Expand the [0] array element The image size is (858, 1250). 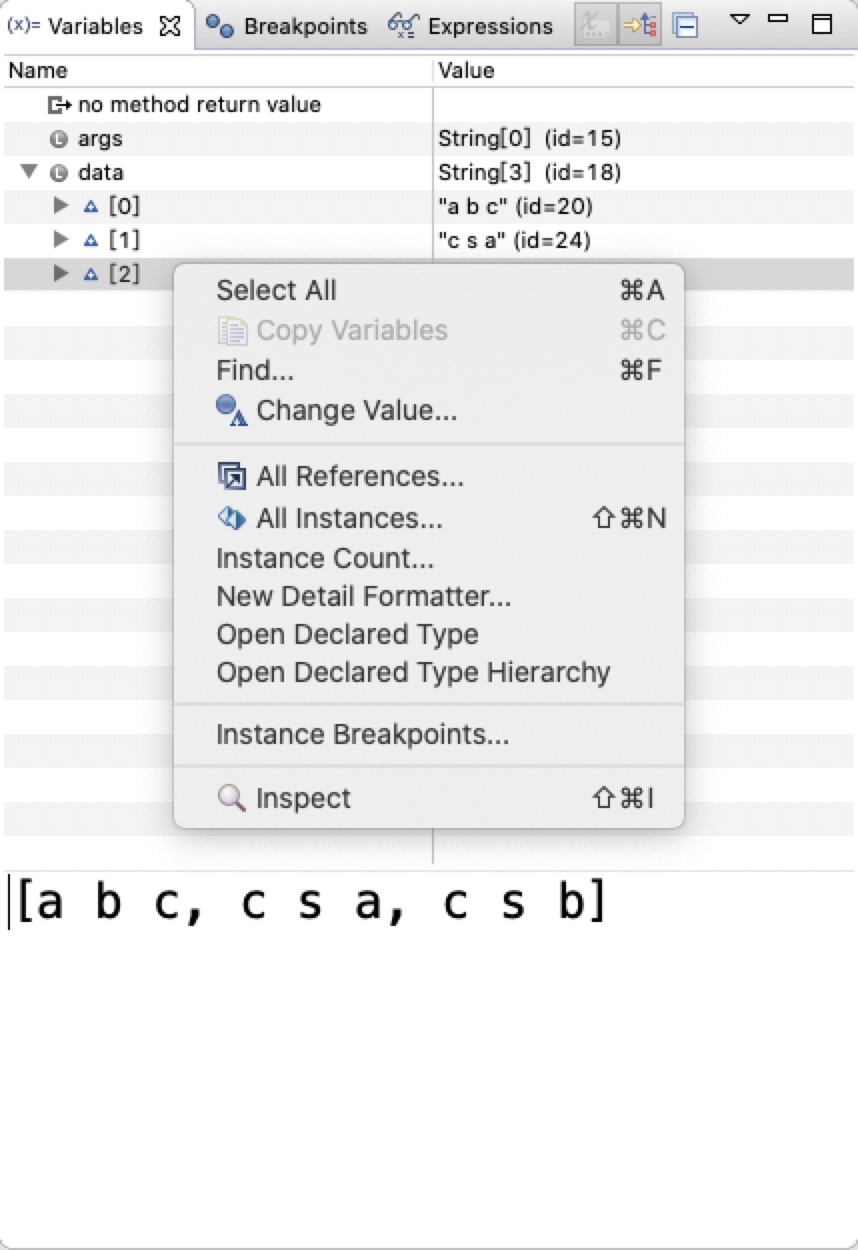[x=61, y=207]
